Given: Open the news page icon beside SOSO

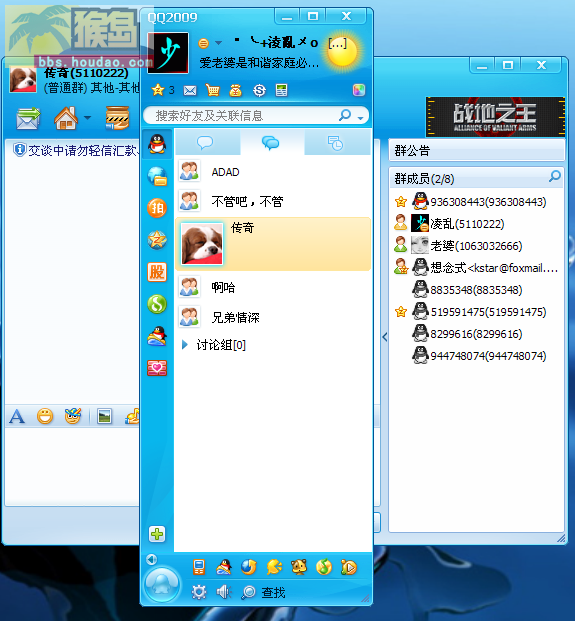Looking at the screenshot, I should point(282,91).
